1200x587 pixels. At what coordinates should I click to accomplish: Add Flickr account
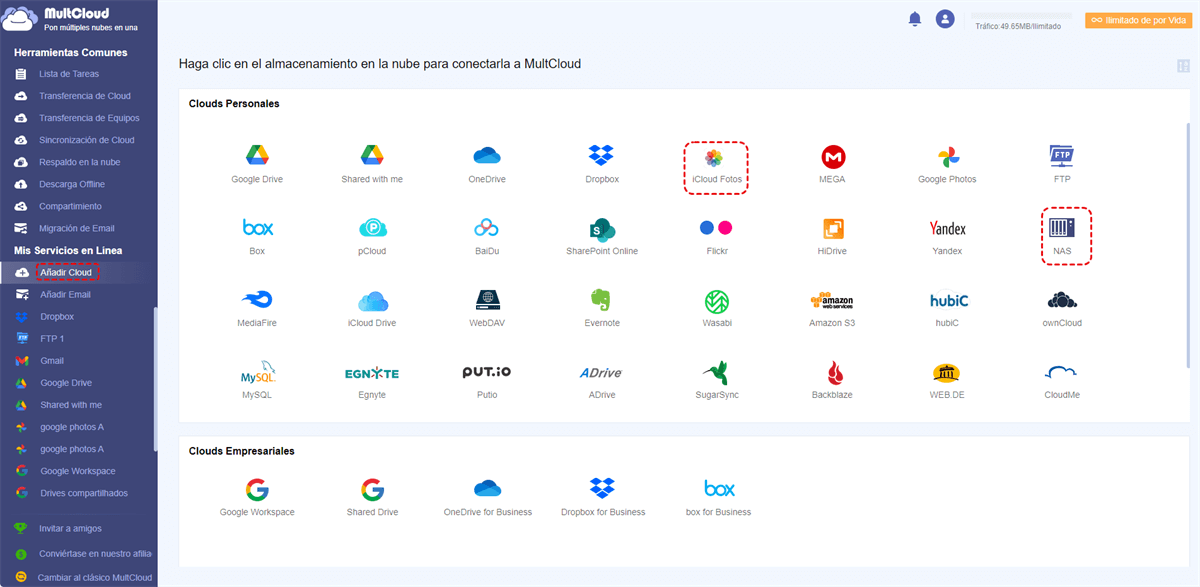716,237
